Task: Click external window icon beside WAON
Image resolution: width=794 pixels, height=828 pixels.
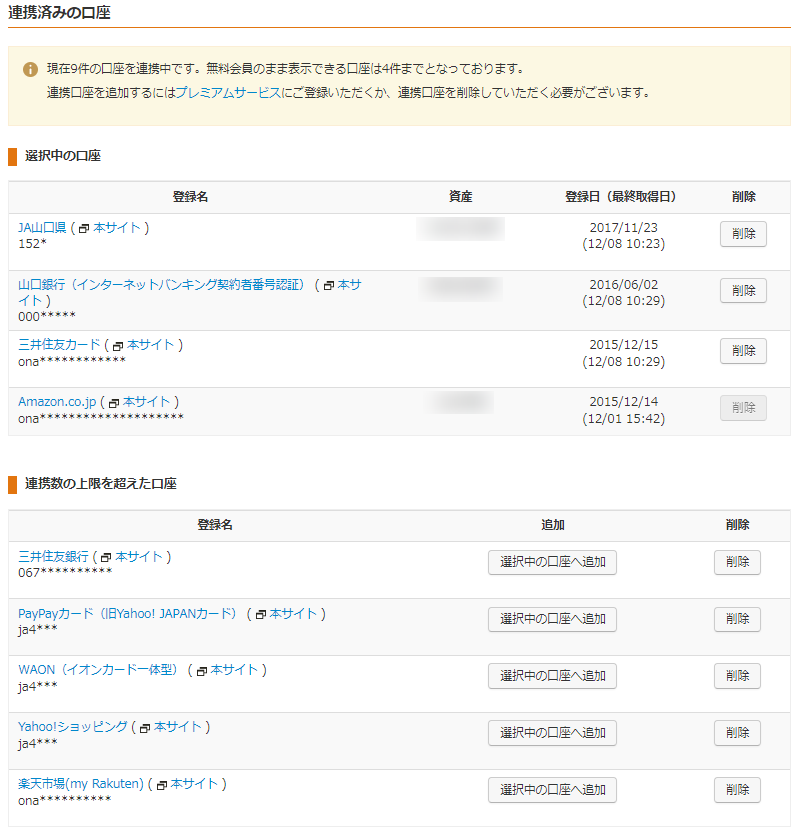Action: coord(201,671)
